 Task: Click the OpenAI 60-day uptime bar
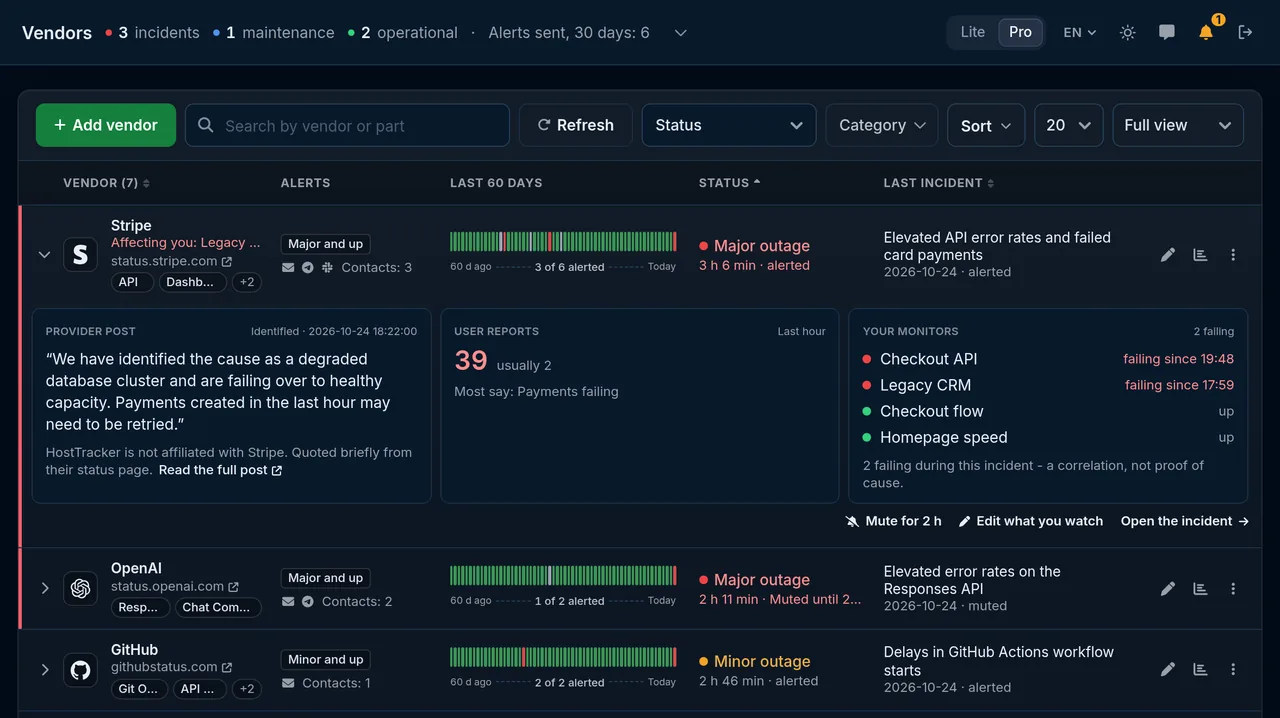(563, 575)
